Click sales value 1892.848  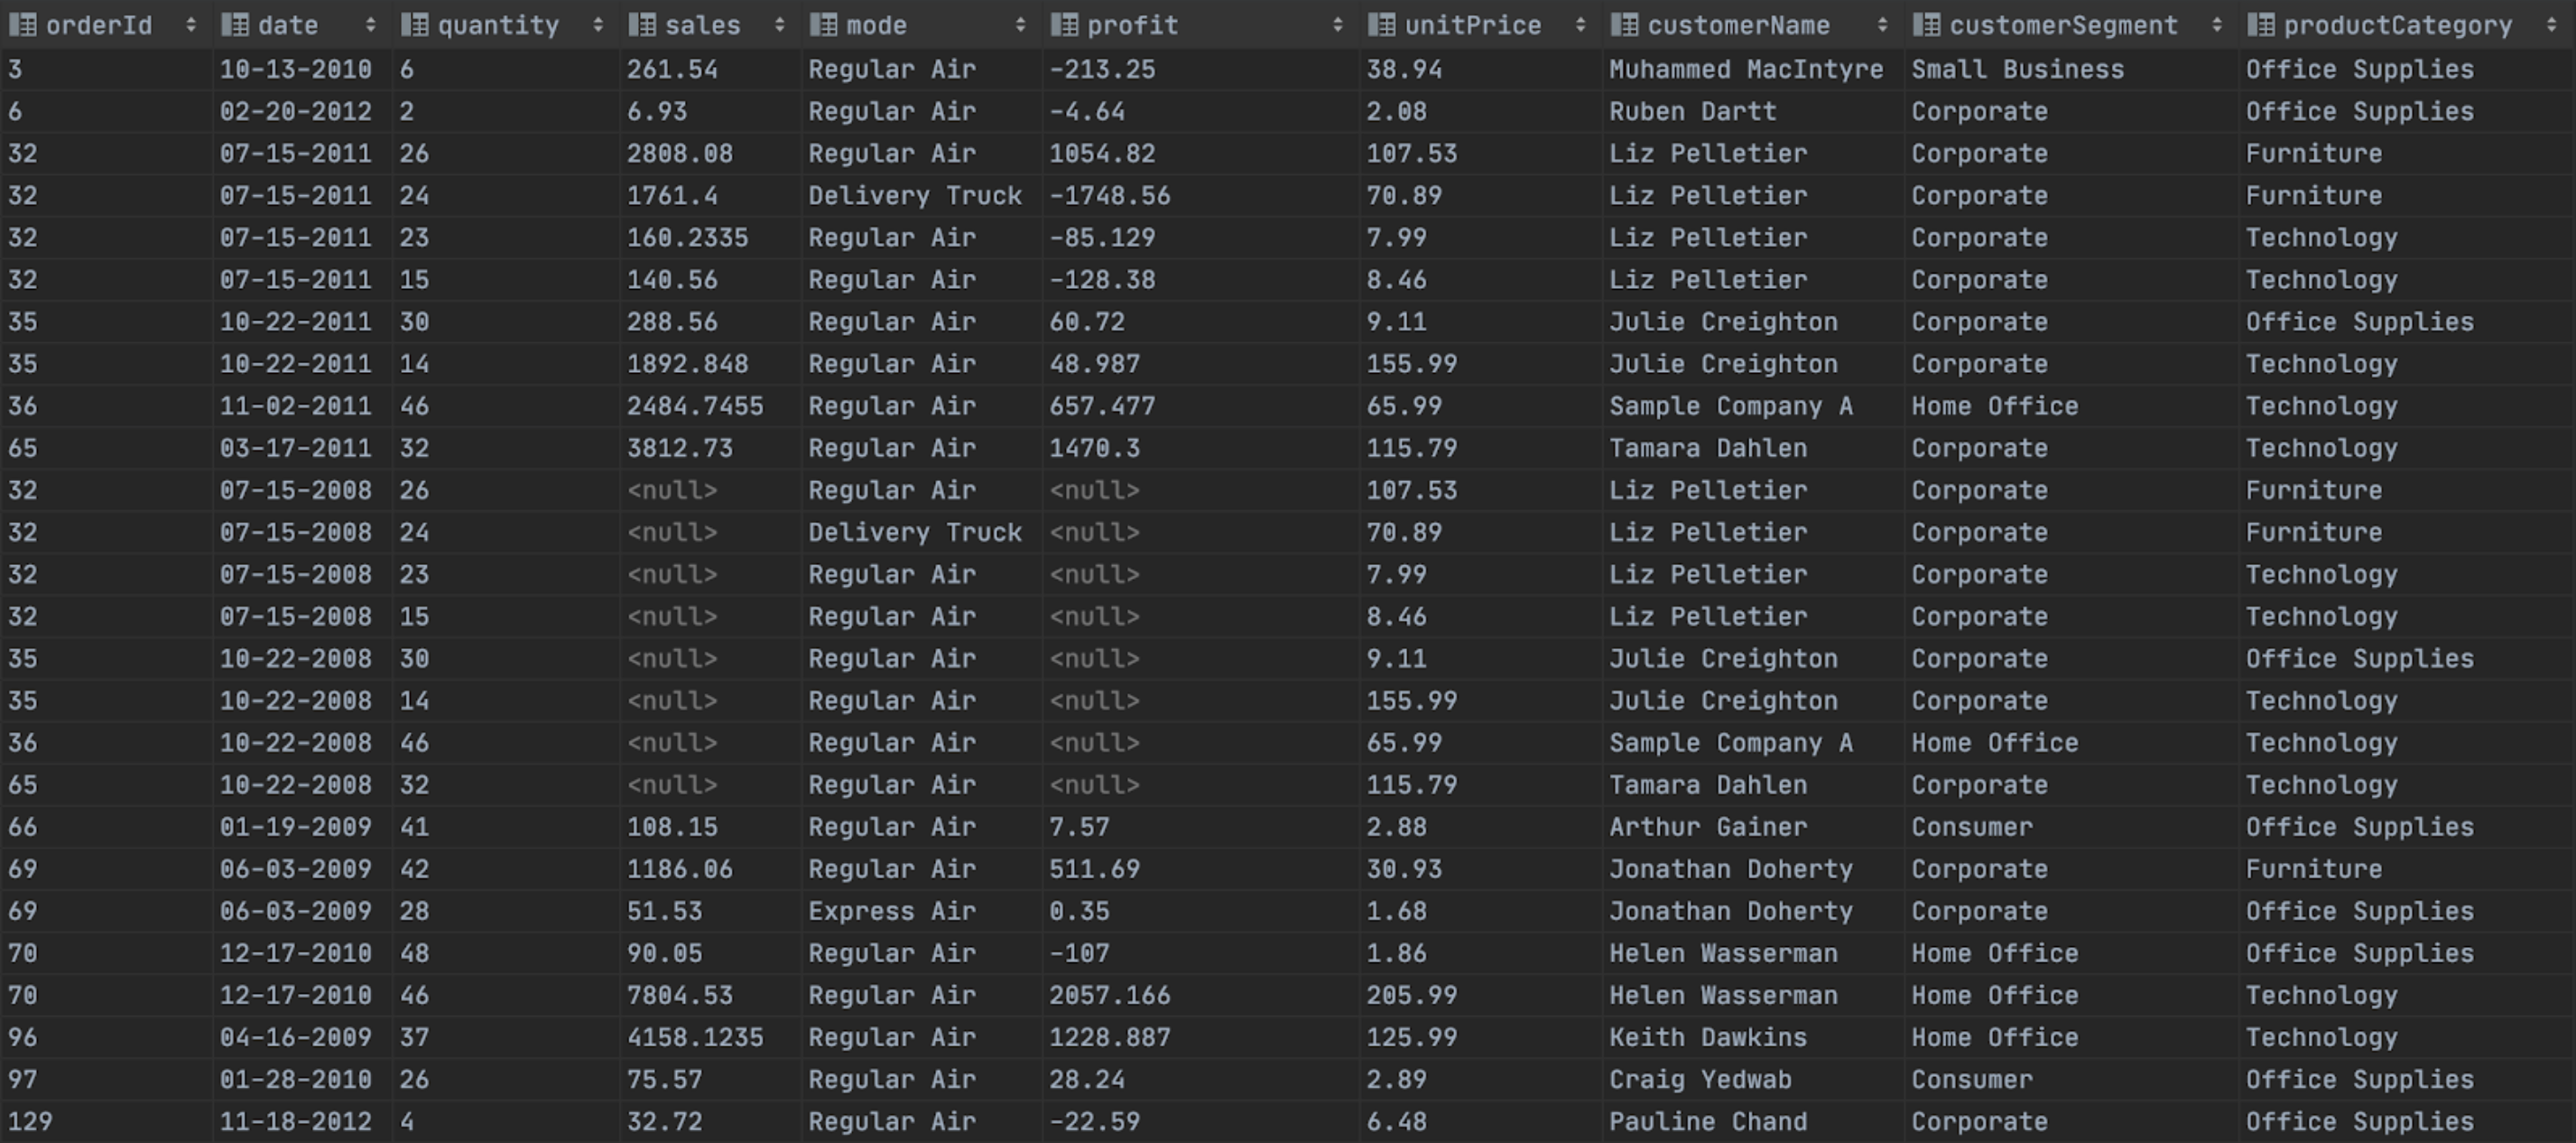pos(688,363)
